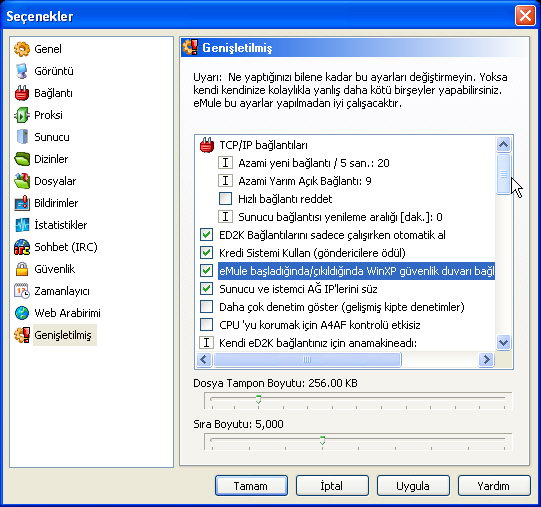
Task: Toggle Hızlı bağlantı reddet checkbox
Action: 225,199
